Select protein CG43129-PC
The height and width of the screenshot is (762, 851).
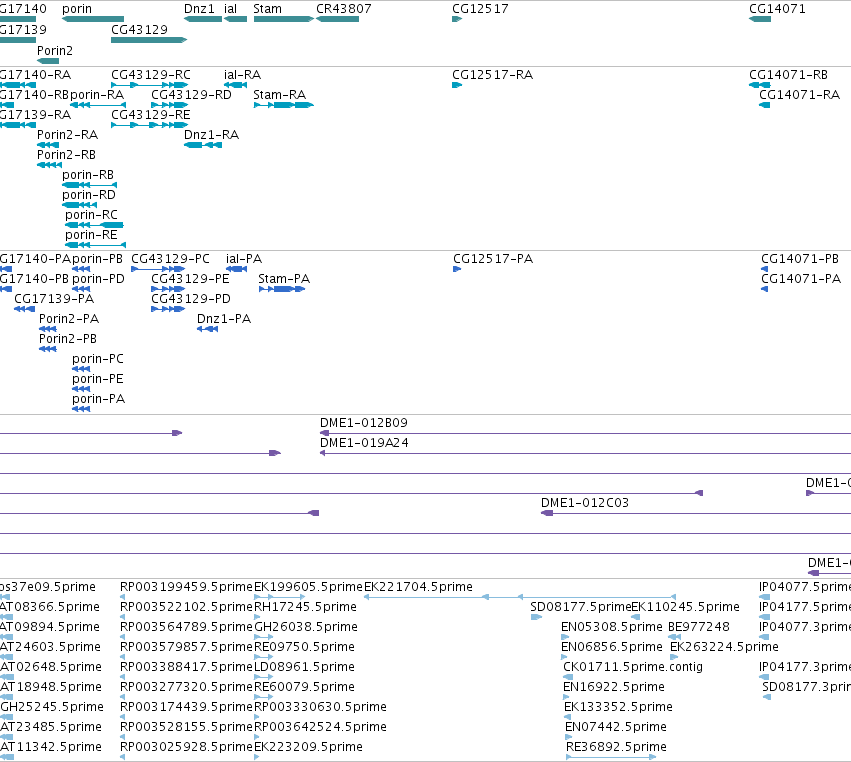point(158,269)
